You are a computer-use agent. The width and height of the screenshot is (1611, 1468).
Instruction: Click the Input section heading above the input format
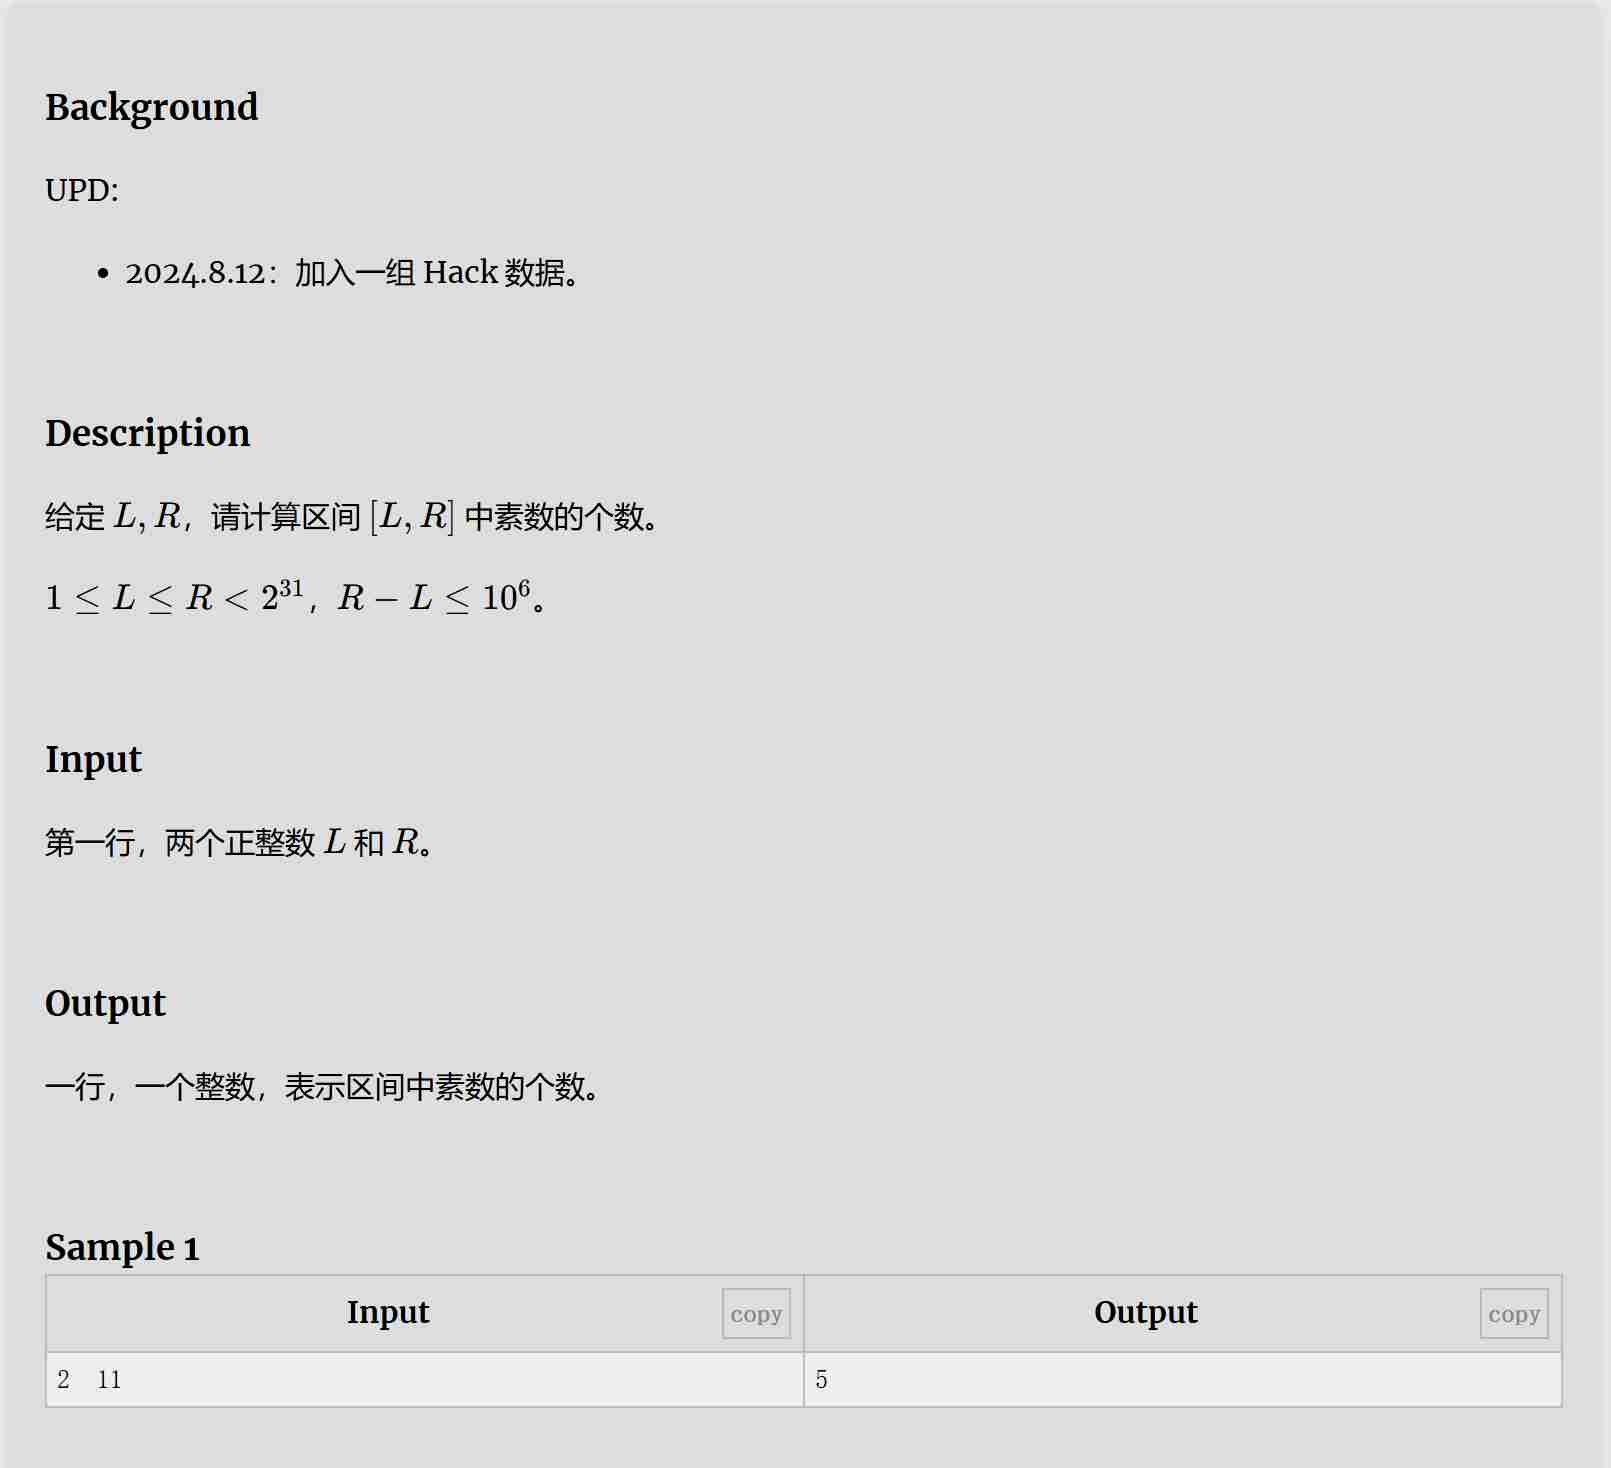93,759
